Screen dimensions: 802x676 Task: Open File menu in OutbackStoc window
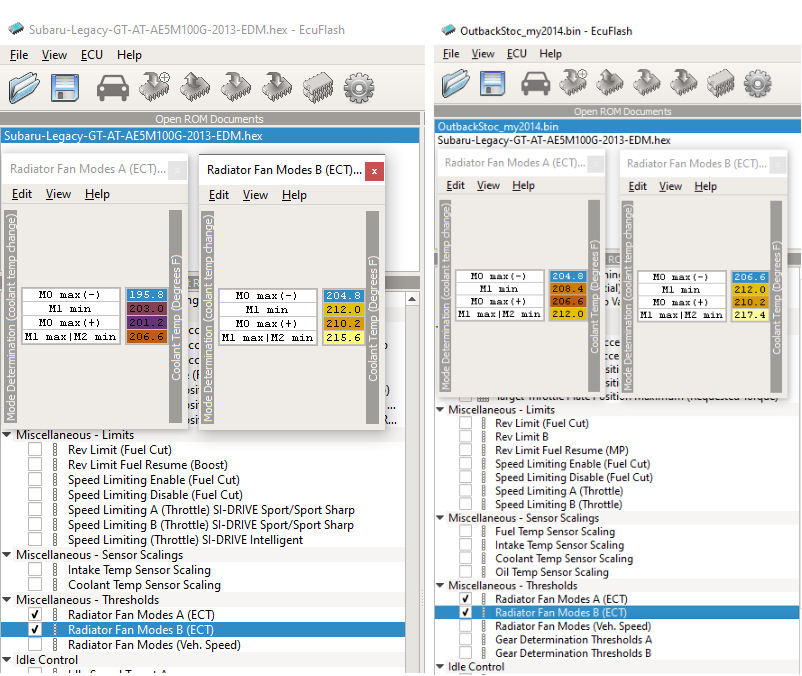[451, 54]
